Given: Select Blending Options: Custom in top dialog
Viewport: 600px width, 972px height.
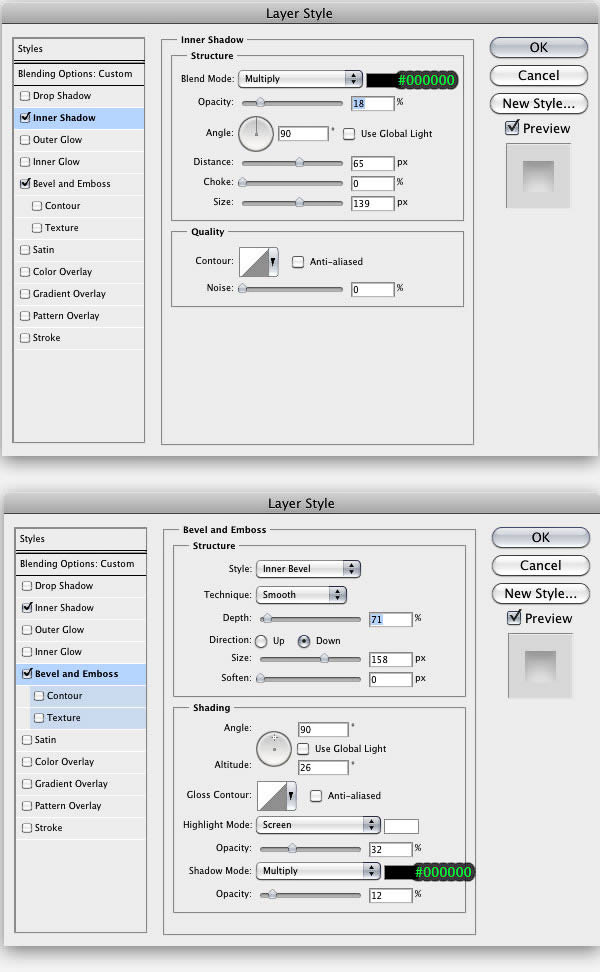Looking at the screenshot, I should (x=79, y=74).
